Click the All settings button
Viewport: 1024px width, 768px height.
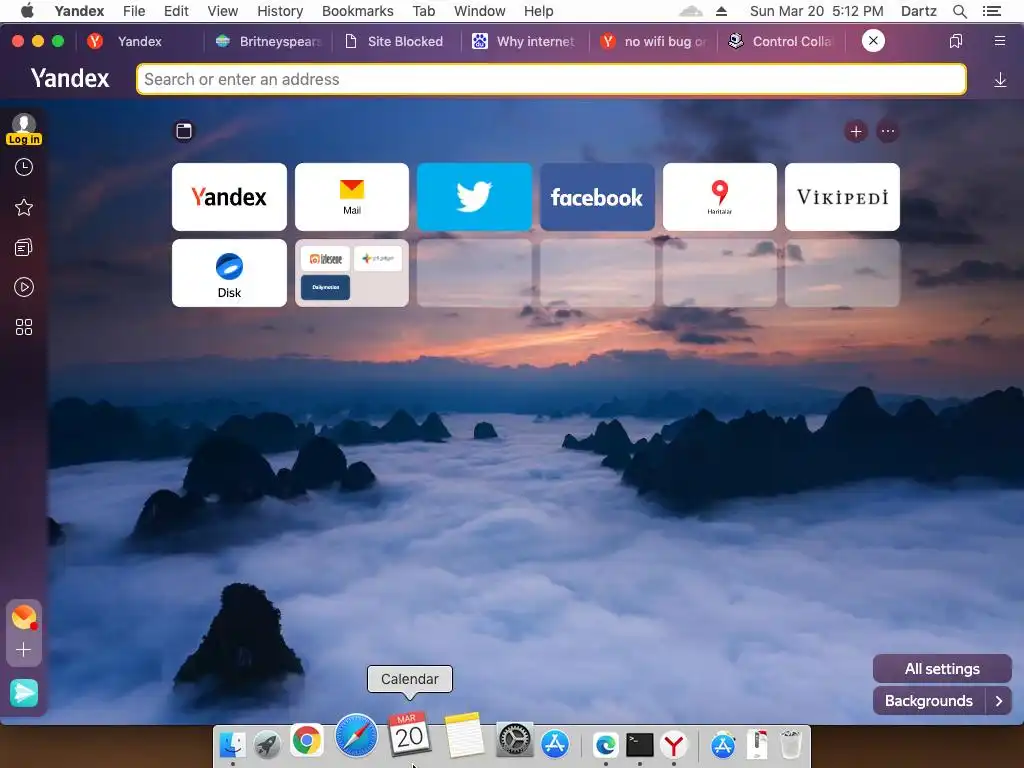point(942,669)
